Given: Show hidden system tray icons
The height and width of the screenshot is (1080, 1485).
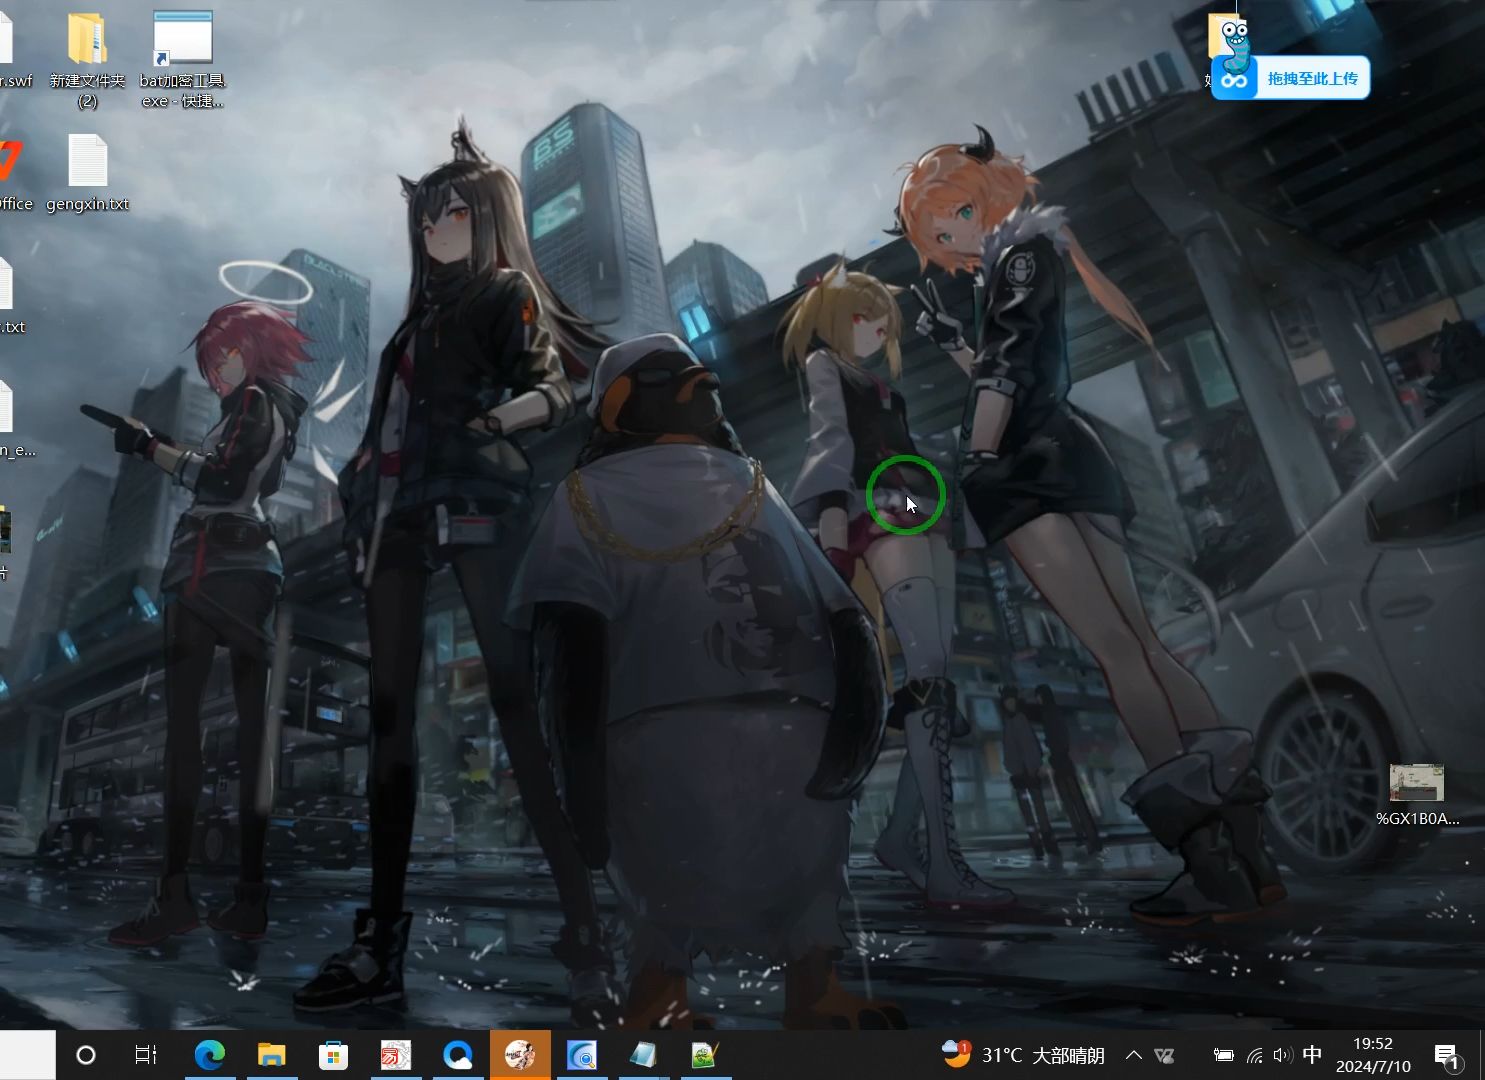Looking at the screenshot, I should click(1134, 1055).
